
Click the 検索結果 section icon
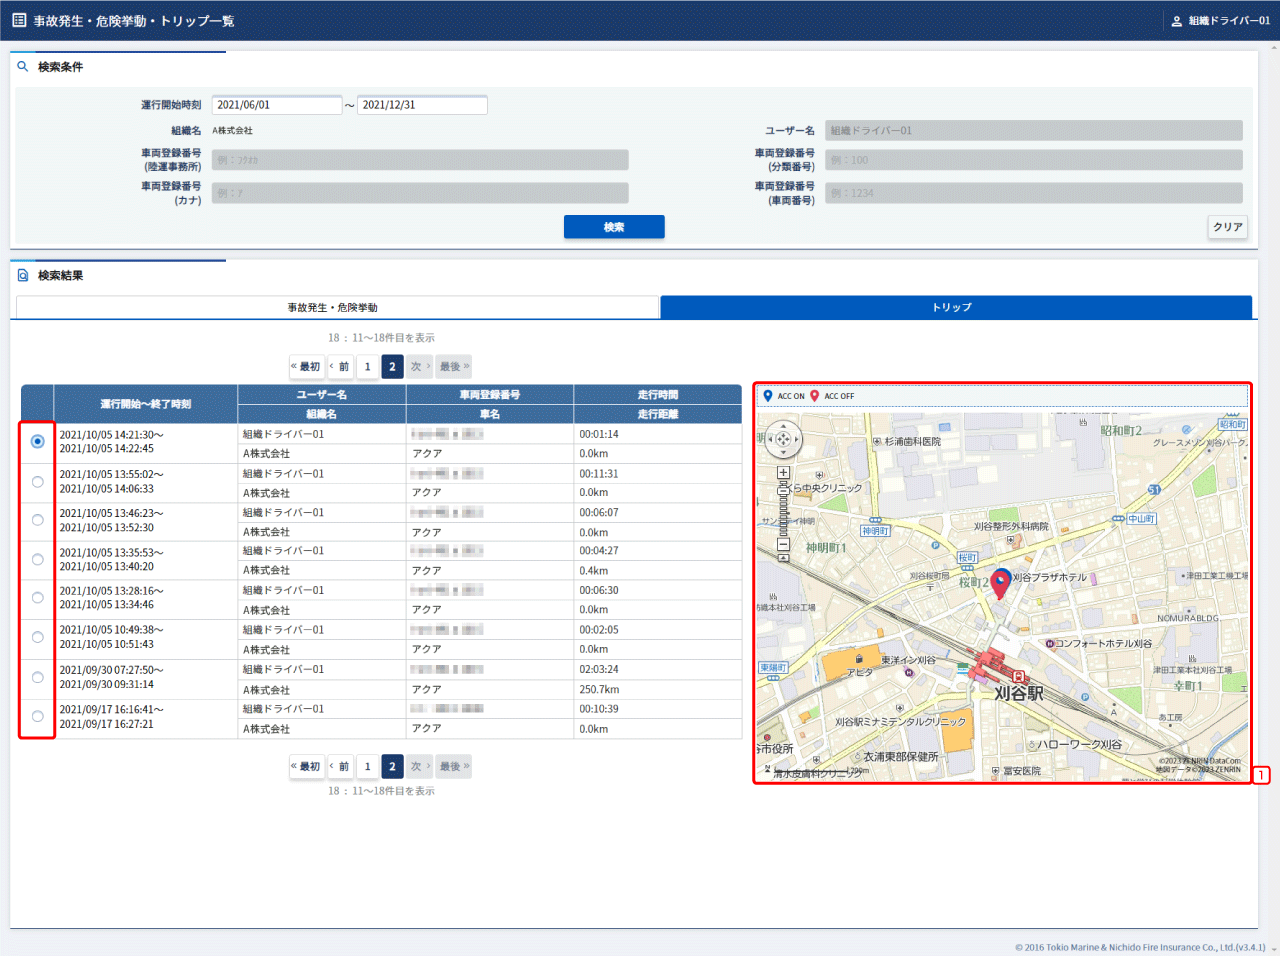pyautogui.click(x=23, y=275)
